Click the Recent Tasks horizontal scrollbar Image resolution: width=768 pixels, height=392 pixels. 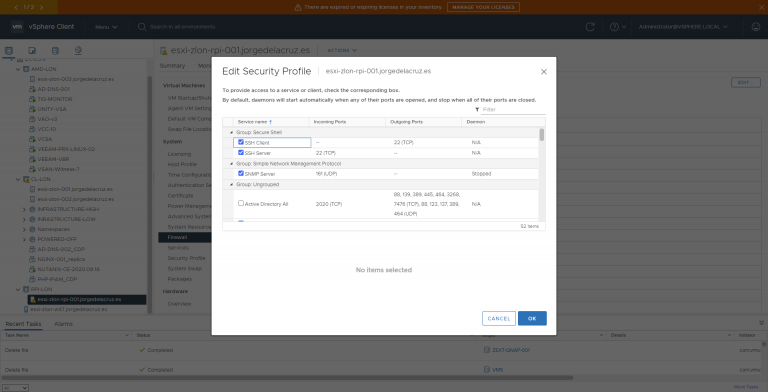point(287,378)
